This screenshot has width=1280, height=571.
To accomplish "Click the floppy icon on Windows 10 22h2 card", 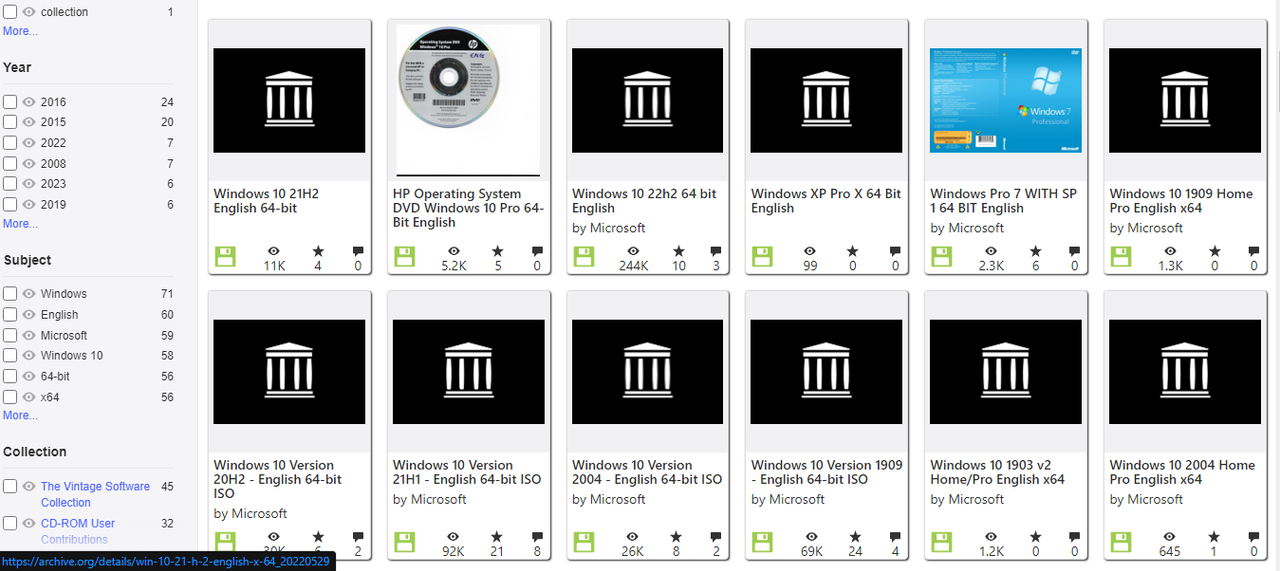I will point(583,257).
